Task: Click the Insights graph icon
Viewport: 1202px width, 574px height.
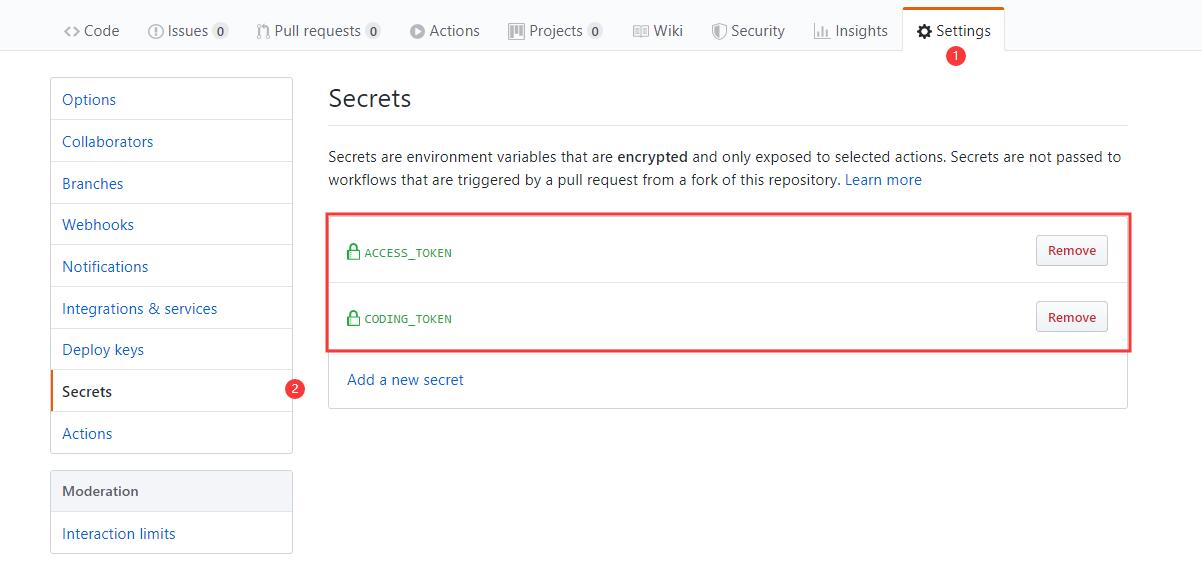Action: click(x=821, y=31)
